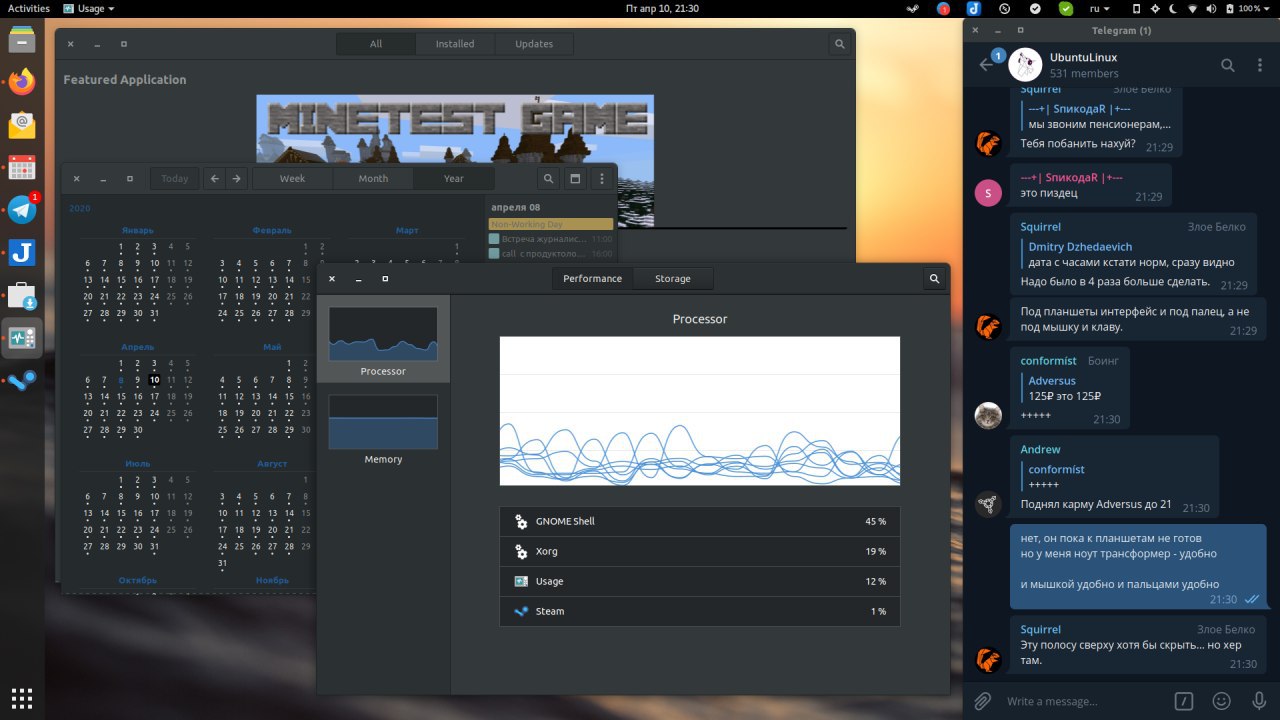Image resolution: width=1280 pixels, height=720 pixels.
Task: Click Xorg process row
Action: coord(700,551)
